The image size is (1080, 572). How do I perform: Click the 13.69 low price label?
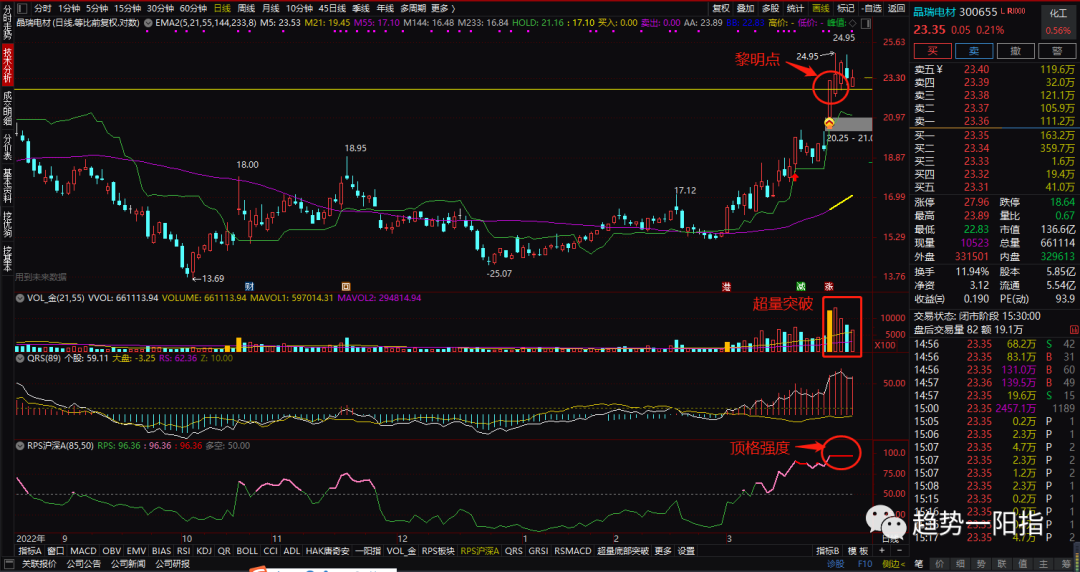tap(213, 278)
